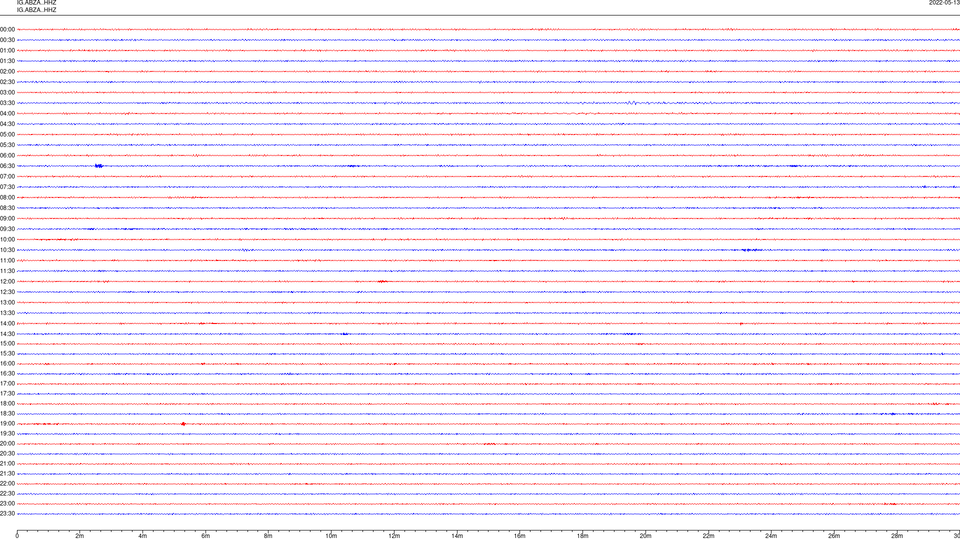
Task: Choose the 11:00 time label
Action: coord(7,260)
